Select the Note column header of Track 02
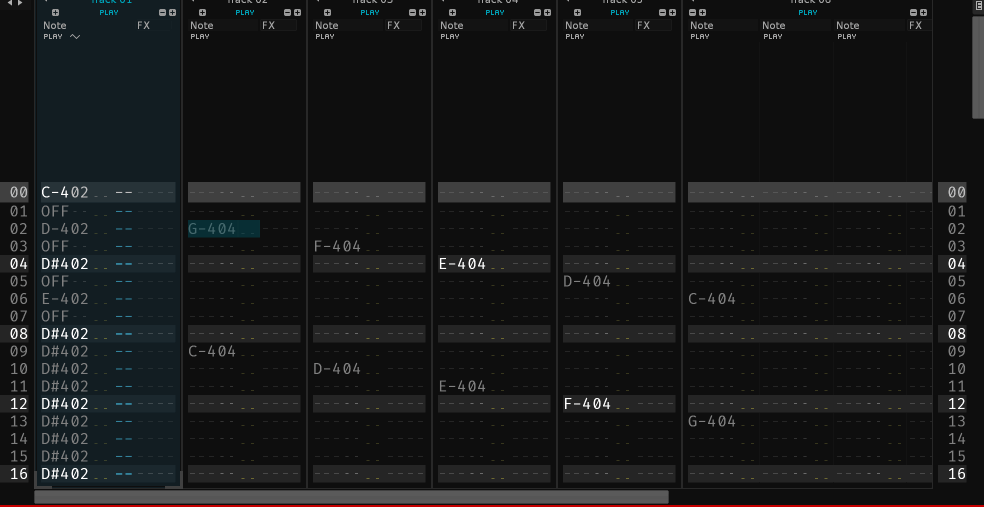 click(202, 25)
